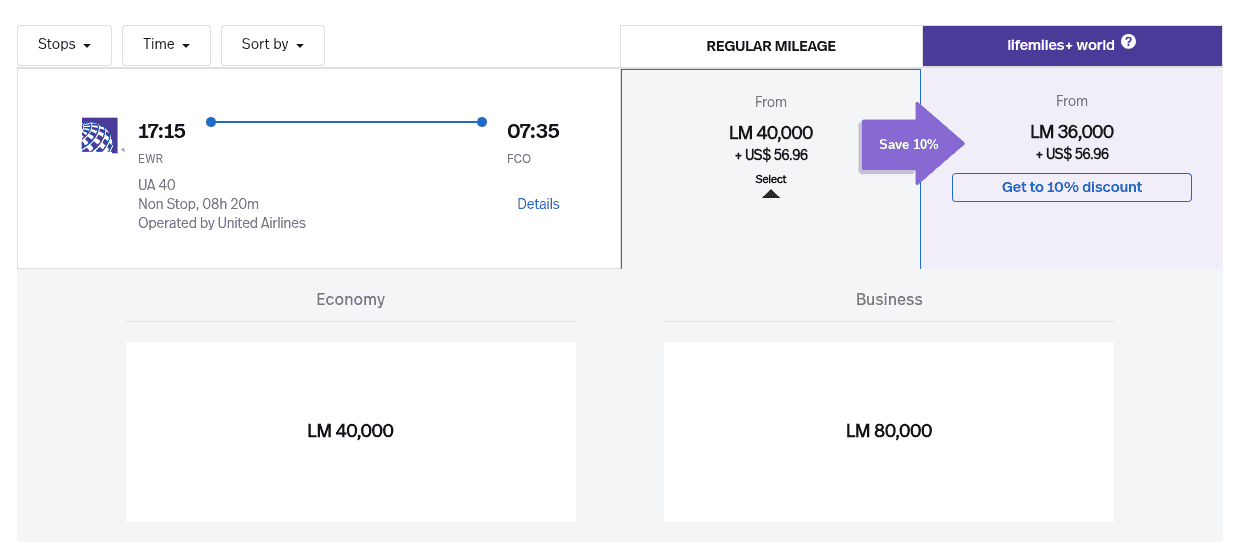The height and width of the screenshot is (553, 1241).
Task: Click the departure dot on flight line
Action: [211, 122]
